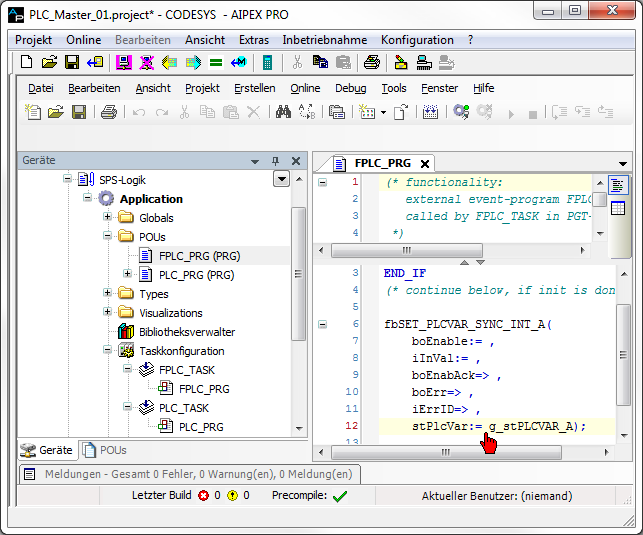Open the Geräte panel dropdown arrow

point(255,162)
